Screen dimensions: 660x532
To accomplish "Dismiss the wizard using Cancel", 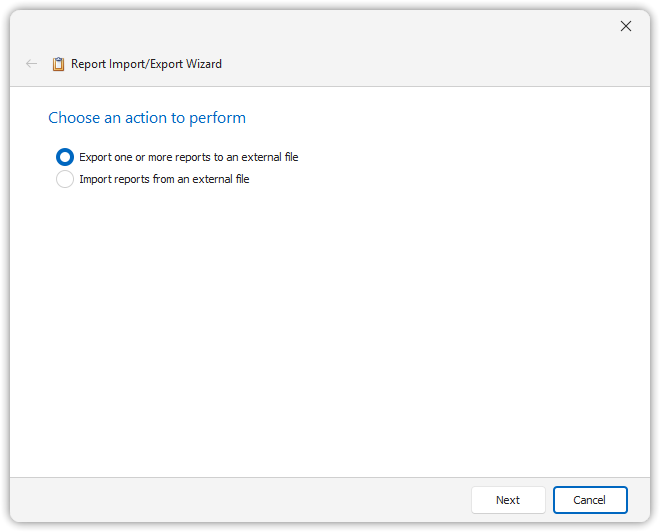I will [x=590, y=500].
